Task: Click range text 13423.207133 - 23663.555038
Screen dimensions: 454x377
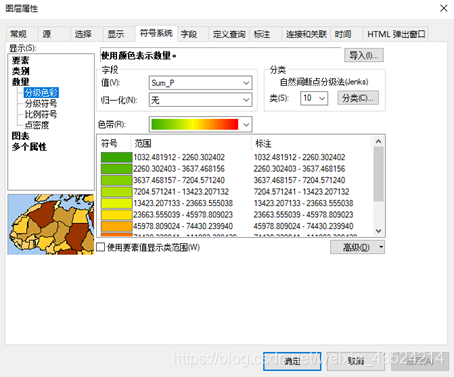Action: (183, 203)
